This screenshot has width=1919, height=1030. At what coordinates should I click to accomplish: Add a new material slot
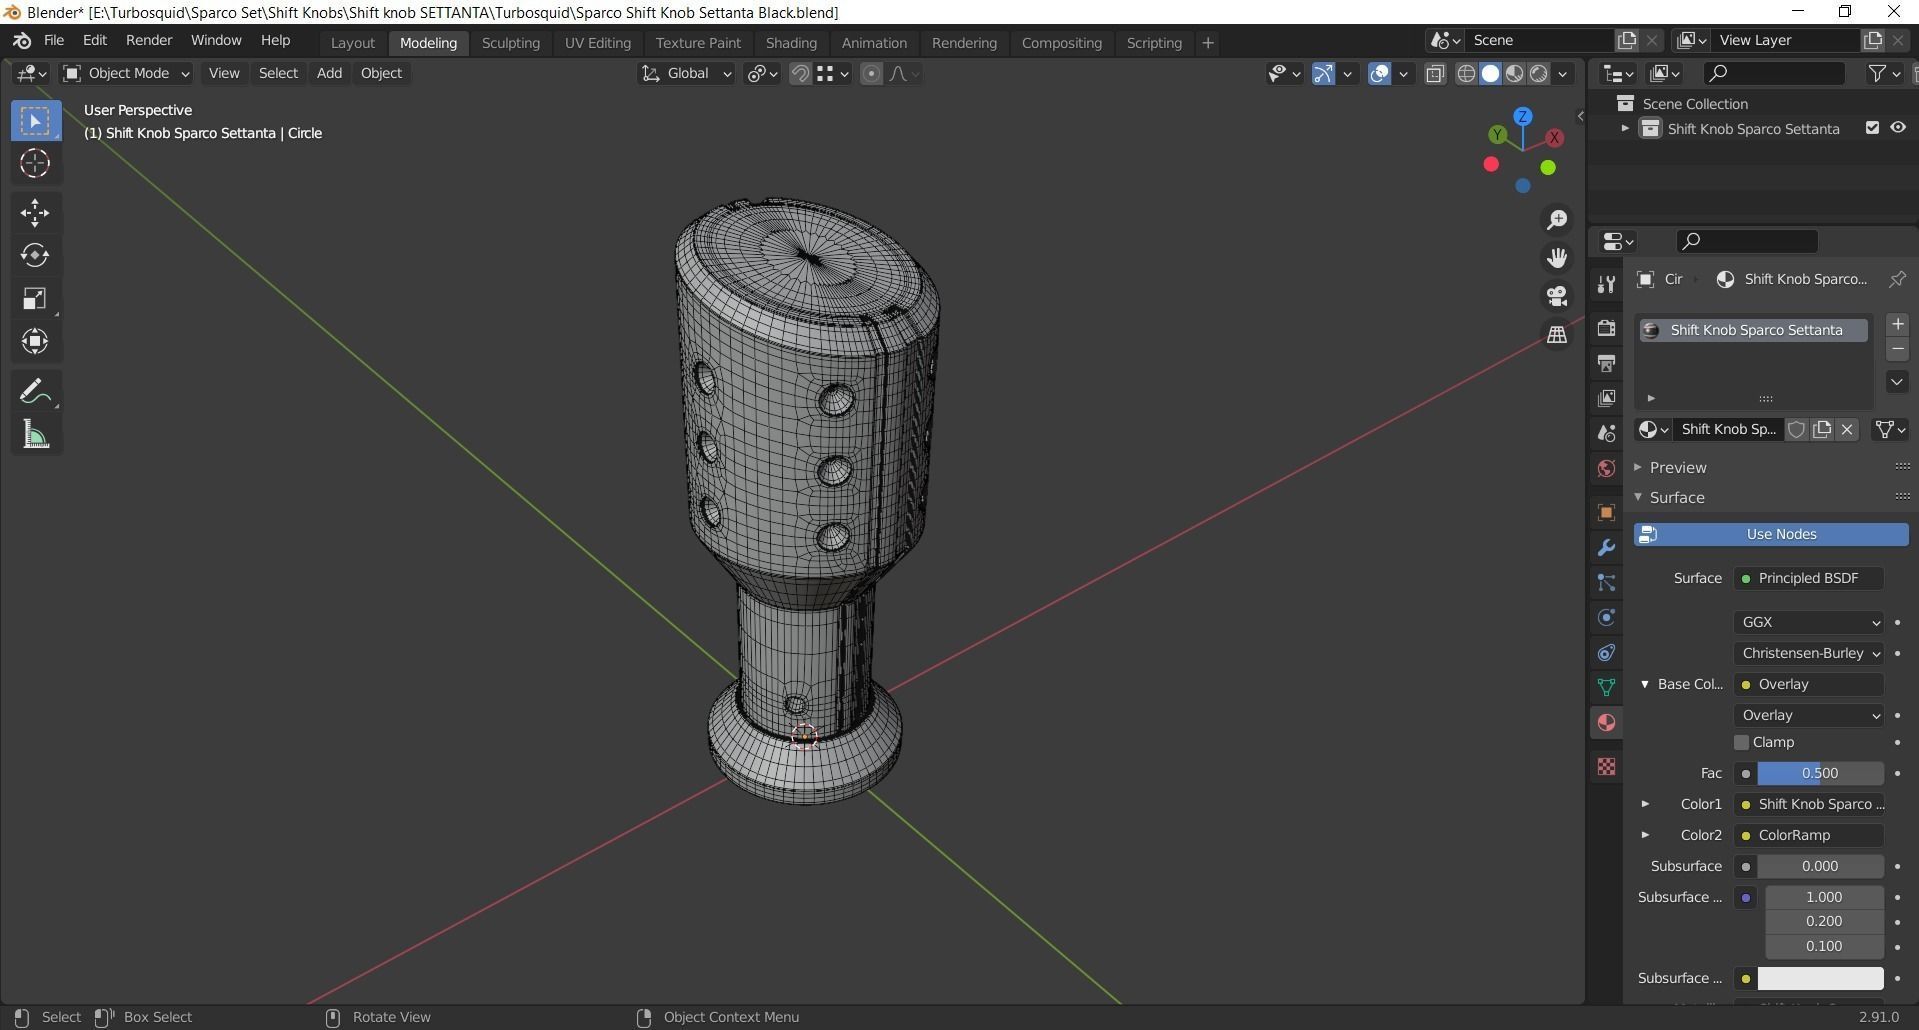[1897, 324]
